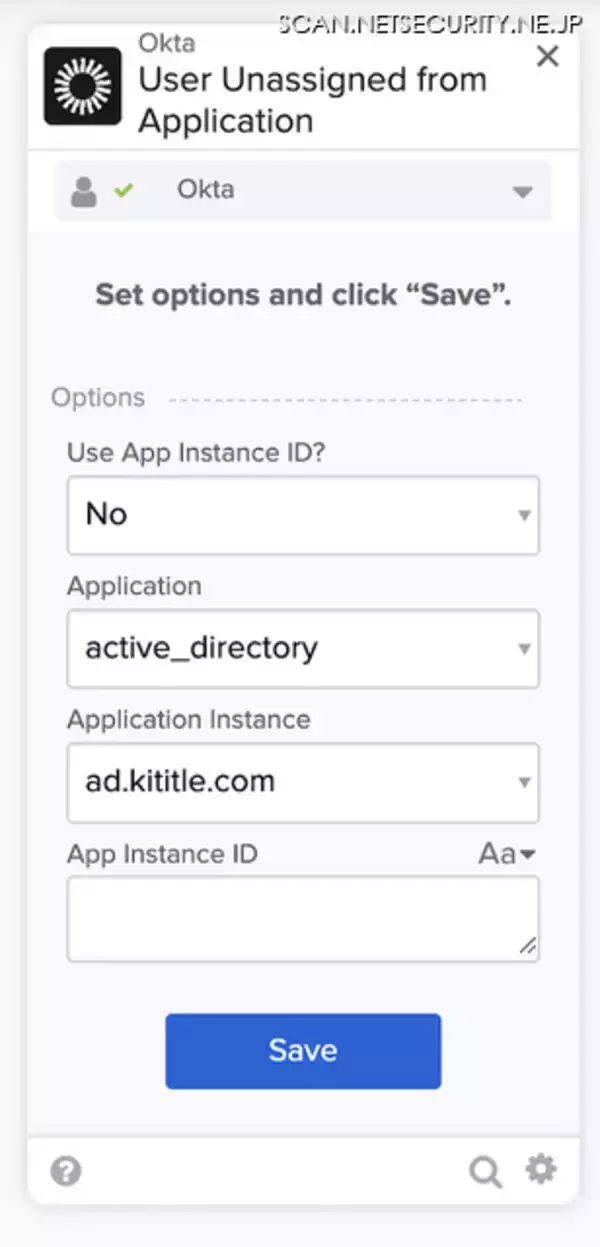Click the user account avatar icon
Image resolution: width=600 pixels, height=1247 pixels.
[x=85, y=191]
